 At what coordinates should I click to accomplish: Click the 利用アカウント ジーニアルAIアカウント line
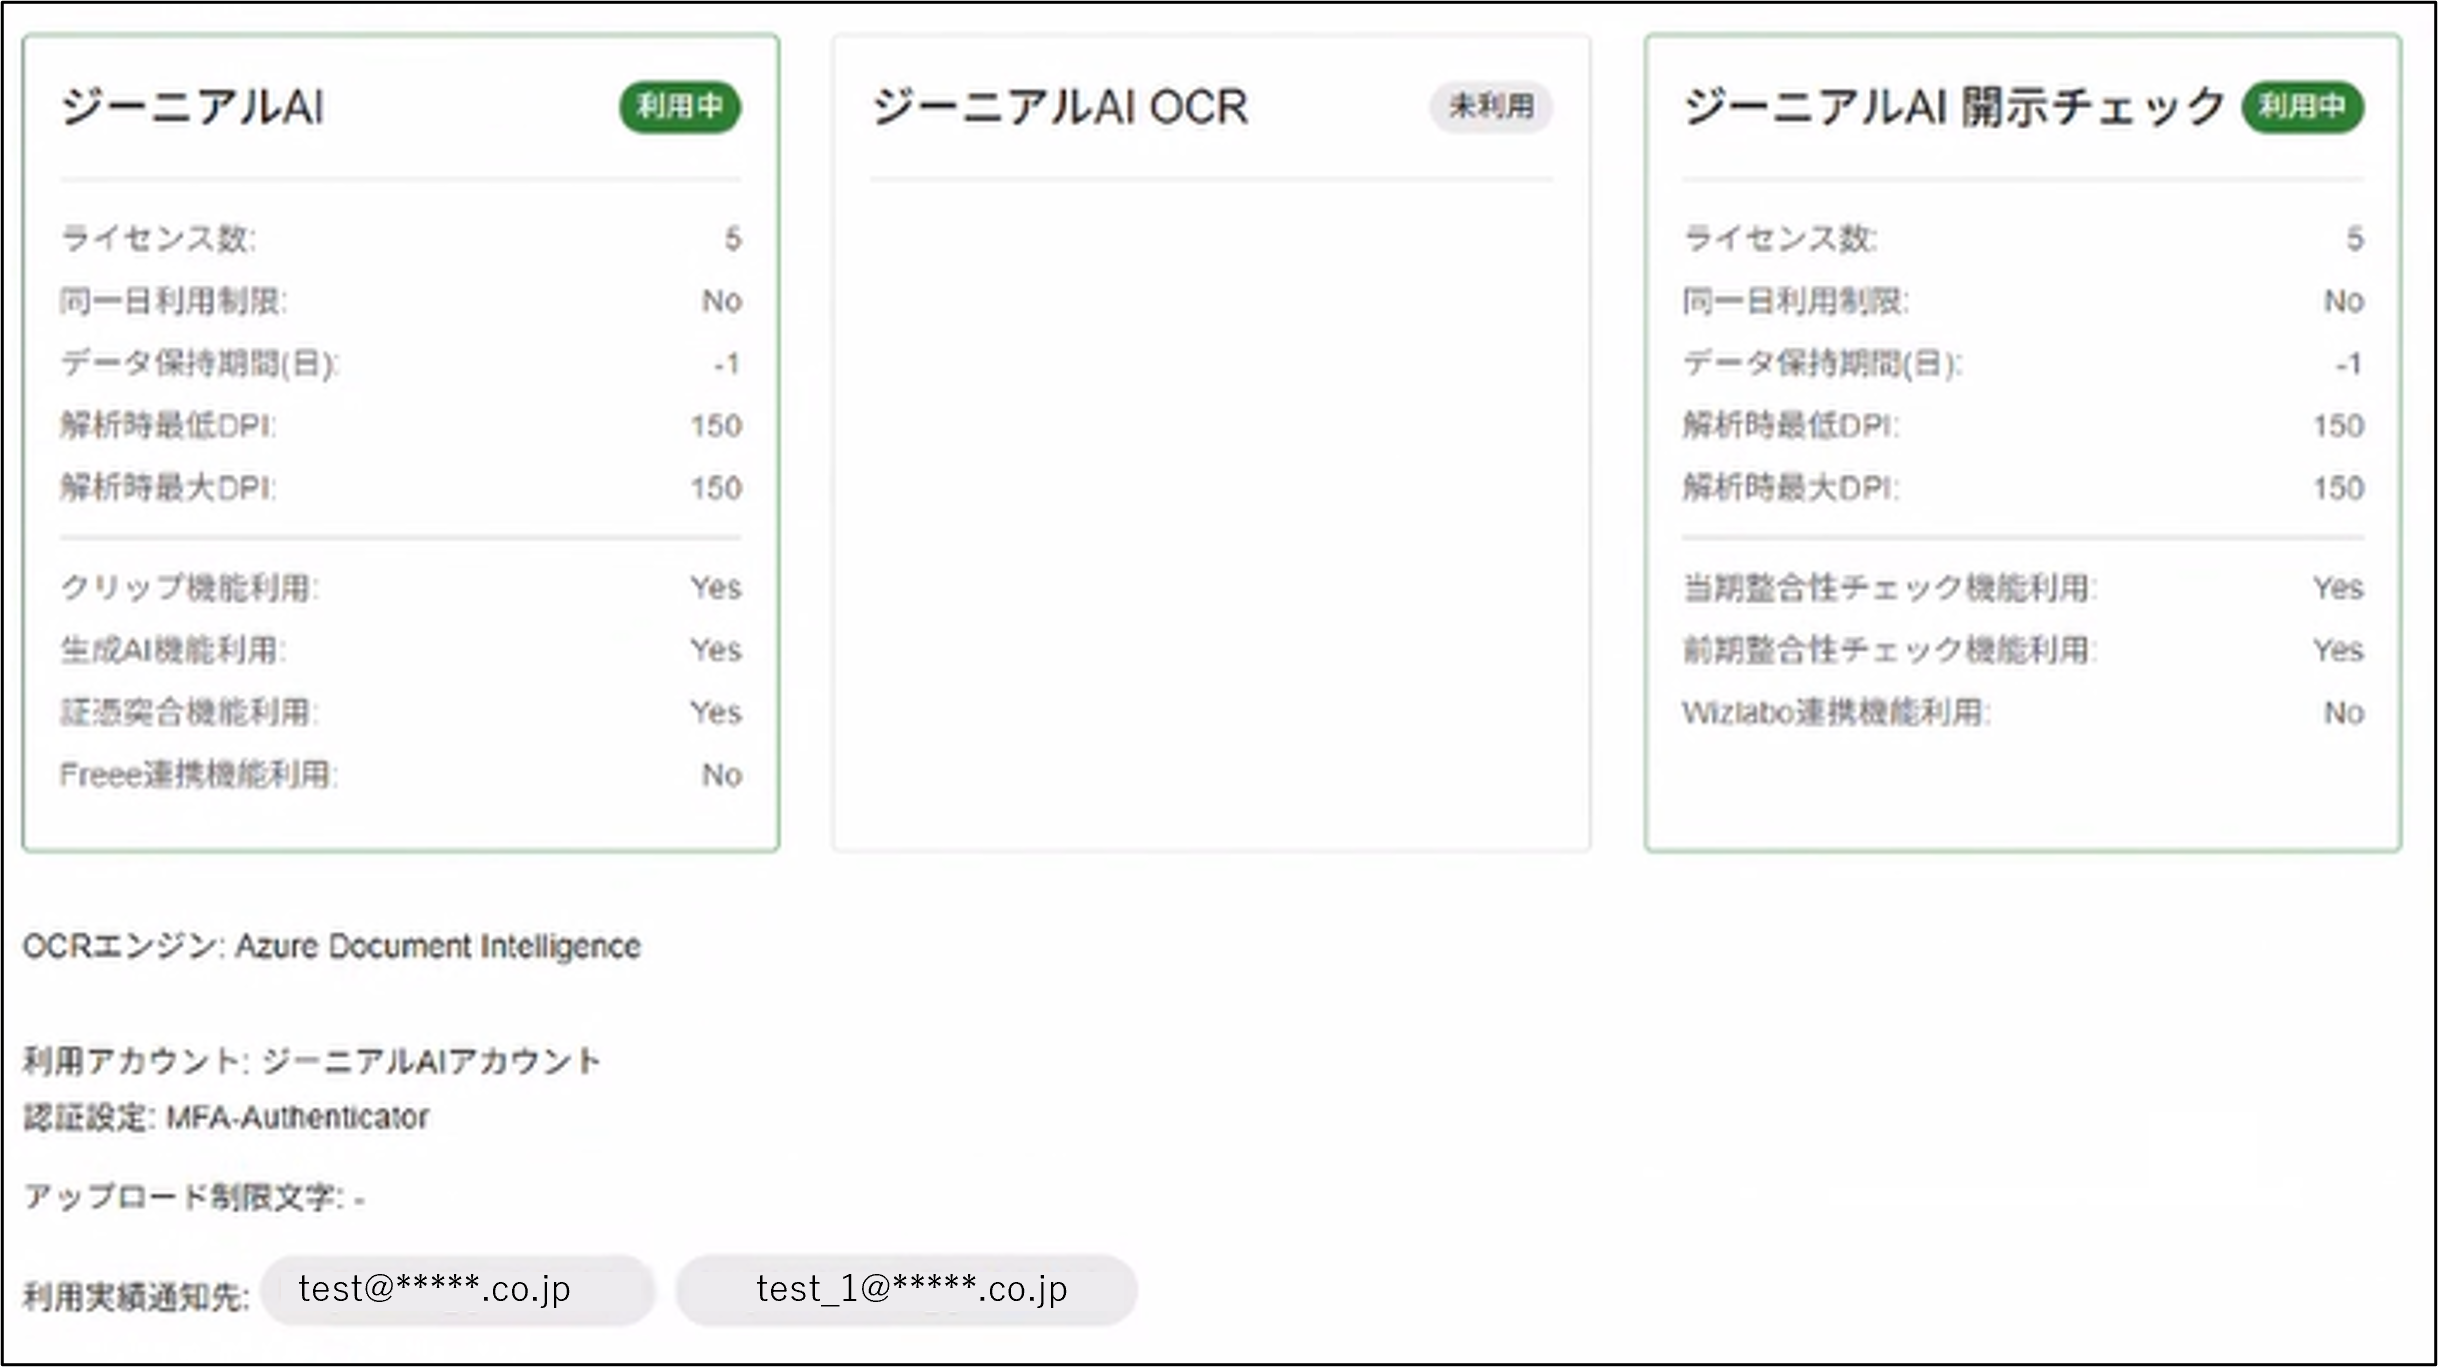coord(312,1061)
